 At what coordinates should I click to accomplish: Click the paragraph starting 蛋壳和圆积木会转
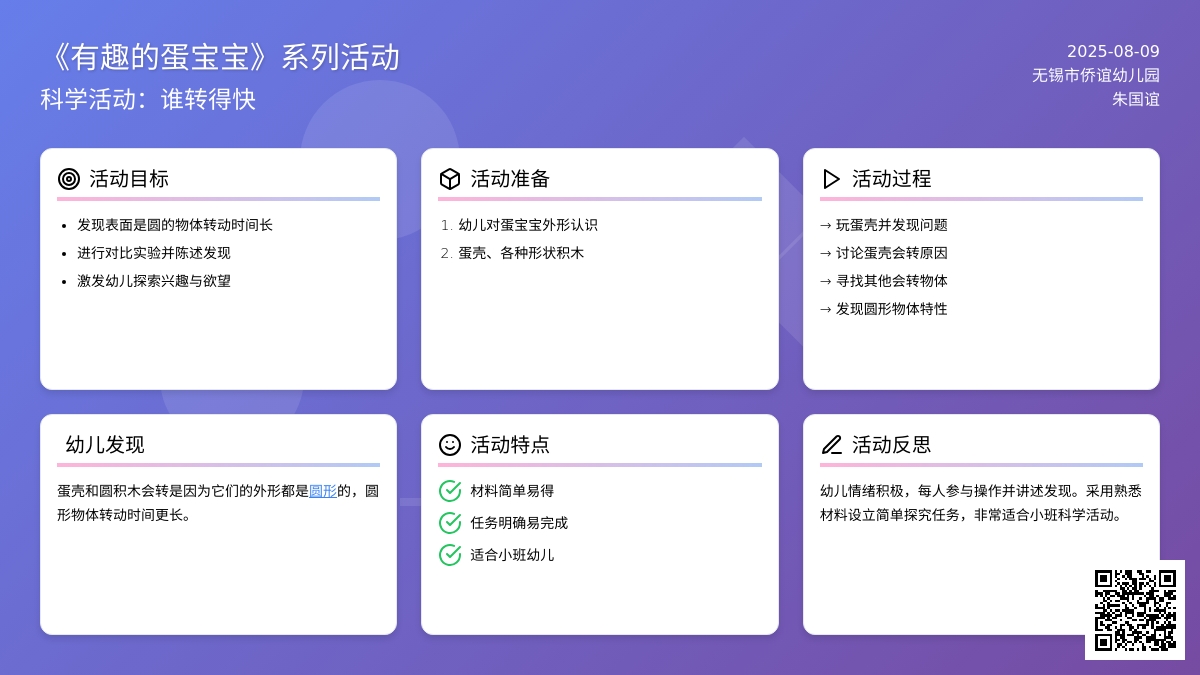click(218, 503)
